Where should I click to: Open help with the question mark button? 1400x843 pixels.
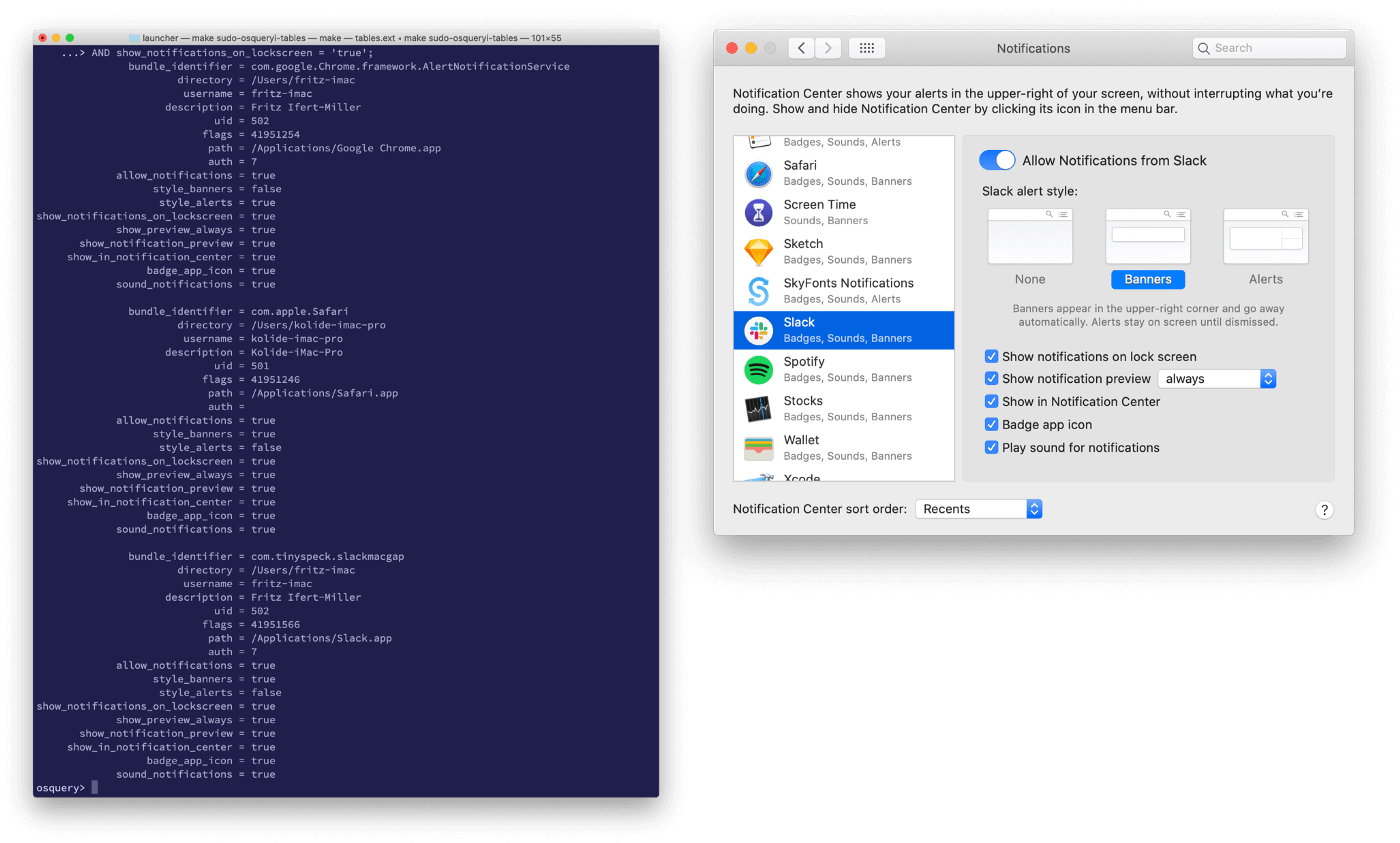click(1324, 510)
